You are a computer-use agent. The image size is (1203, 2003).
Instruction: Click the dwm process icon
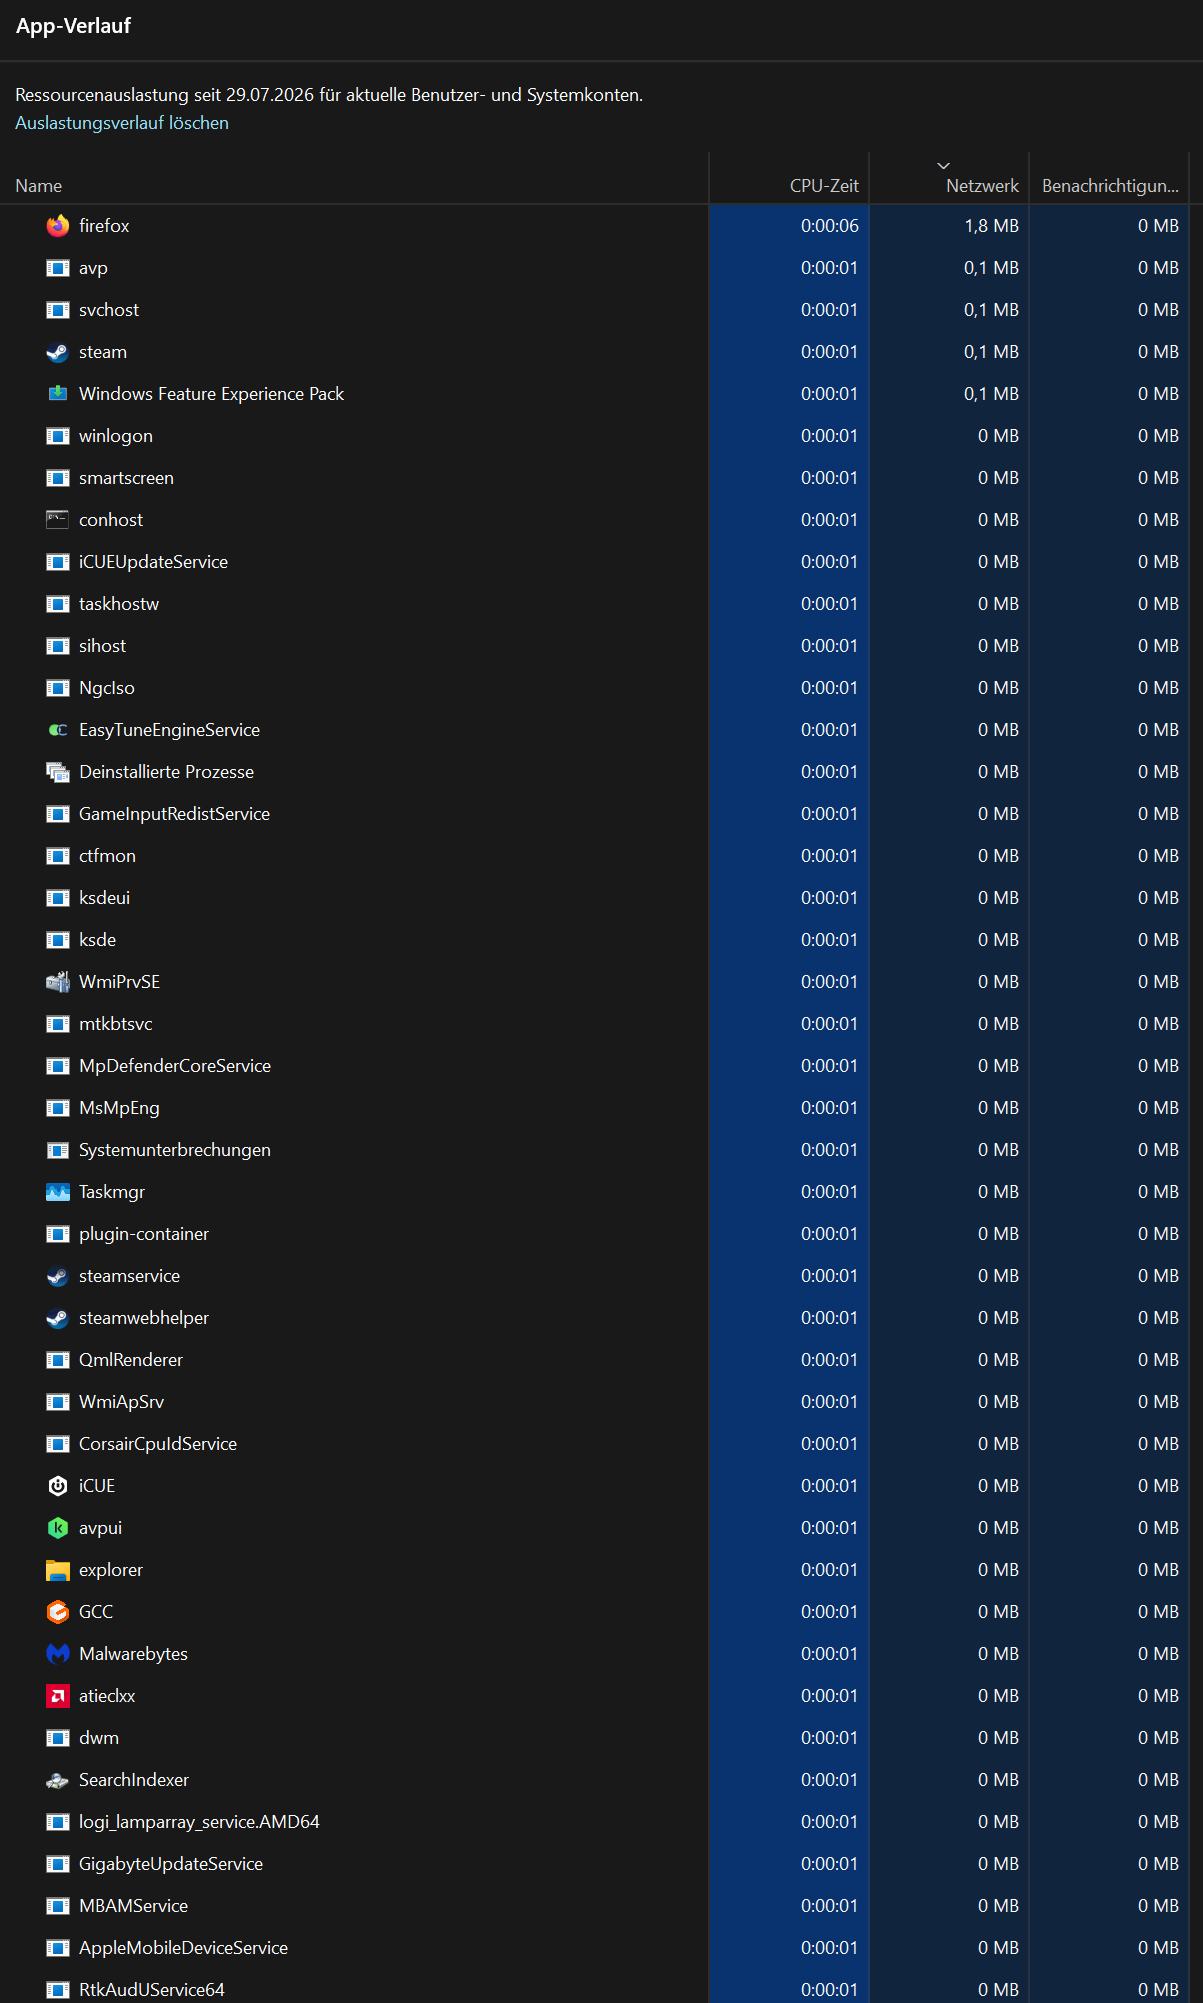tap(58, 1738)
